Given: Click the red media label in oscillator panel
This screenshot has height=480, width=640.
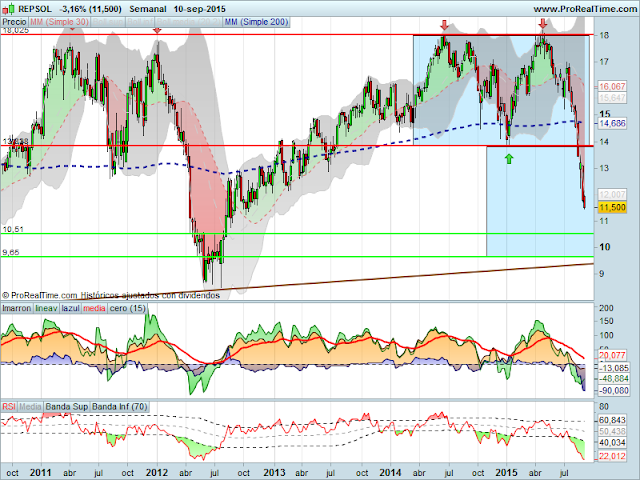Looking at the screenshot, I should [x=94, y=308].
